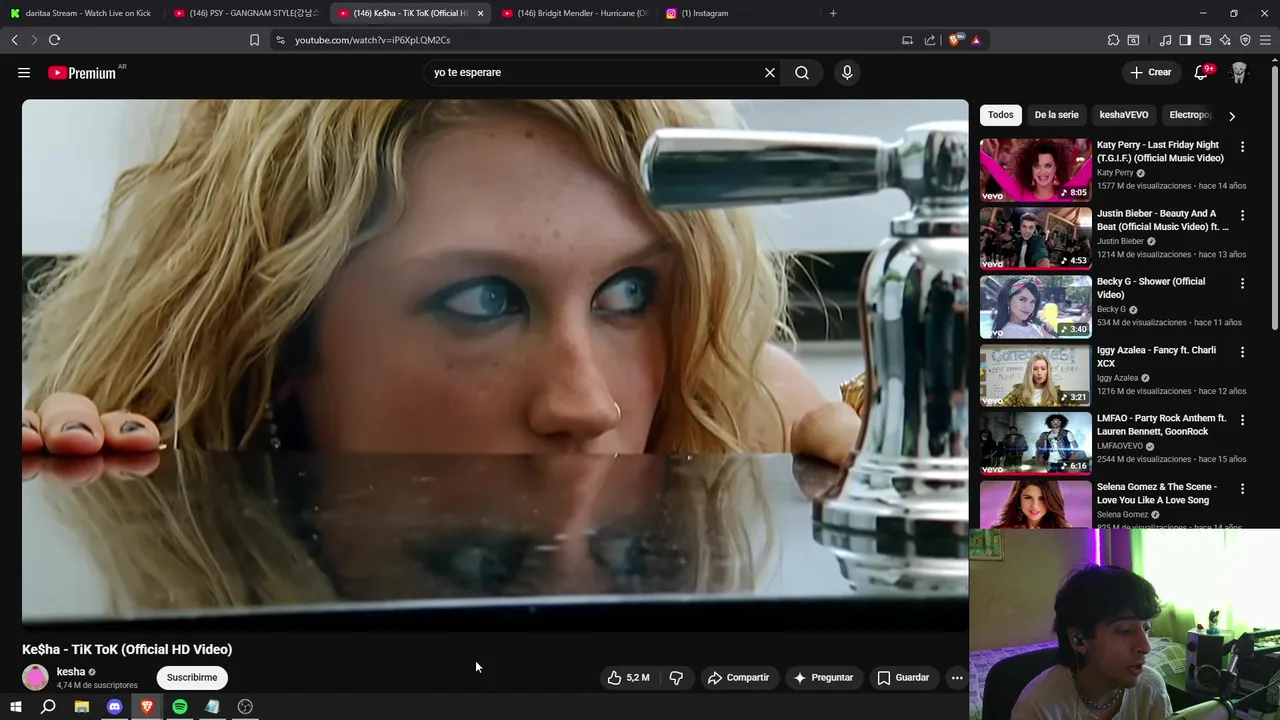Open Katy Perry Last Friday Night thumbnail

[1035, 169]
